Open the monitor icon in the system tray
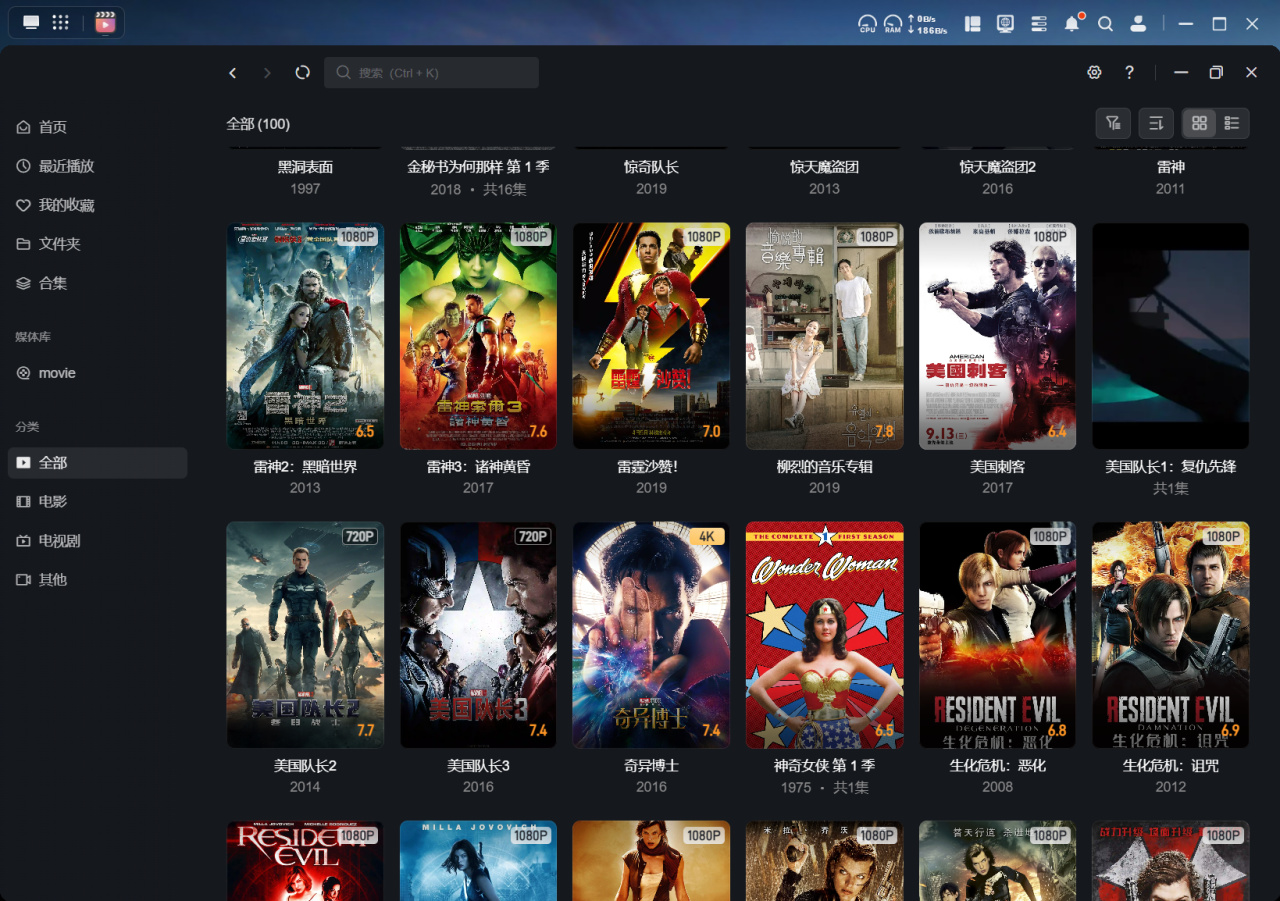Viewport: 1280px width, 901px height. tap(1005, 23)
